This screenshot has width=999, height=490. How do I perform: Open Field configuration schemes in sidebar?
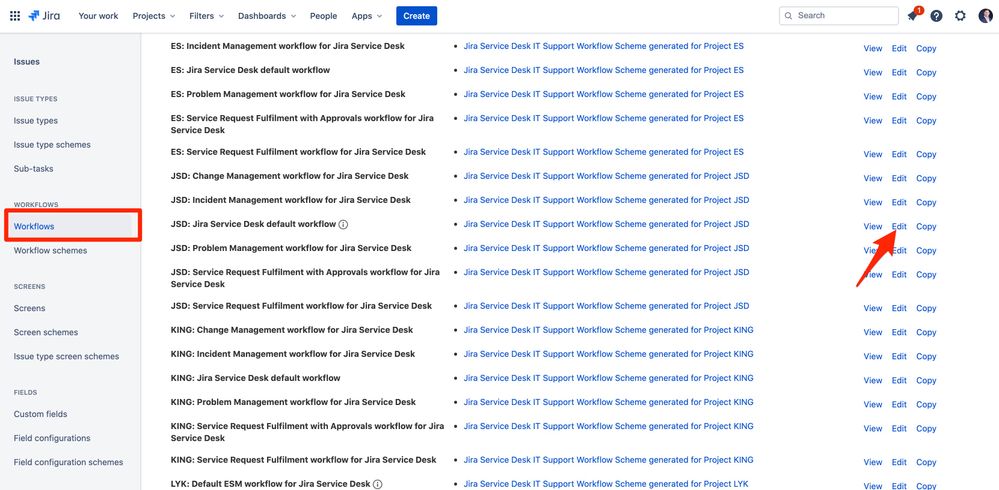pos(68,462)
